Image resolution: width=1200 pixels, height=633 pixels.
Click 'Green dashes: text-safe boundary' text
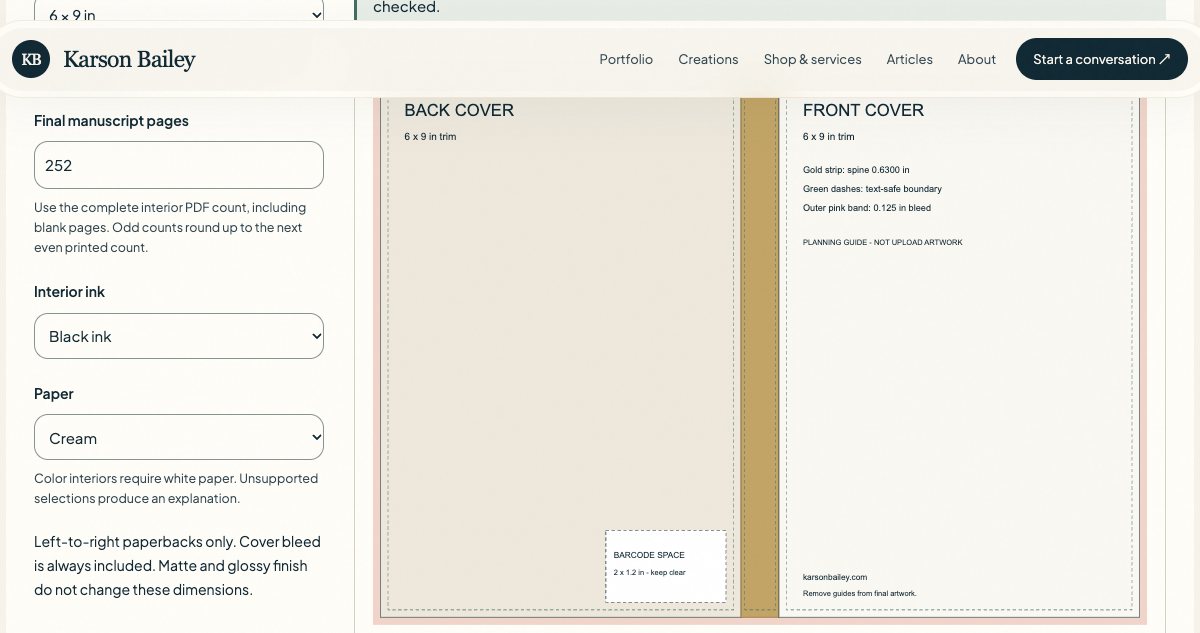click(x=872, y=189)
